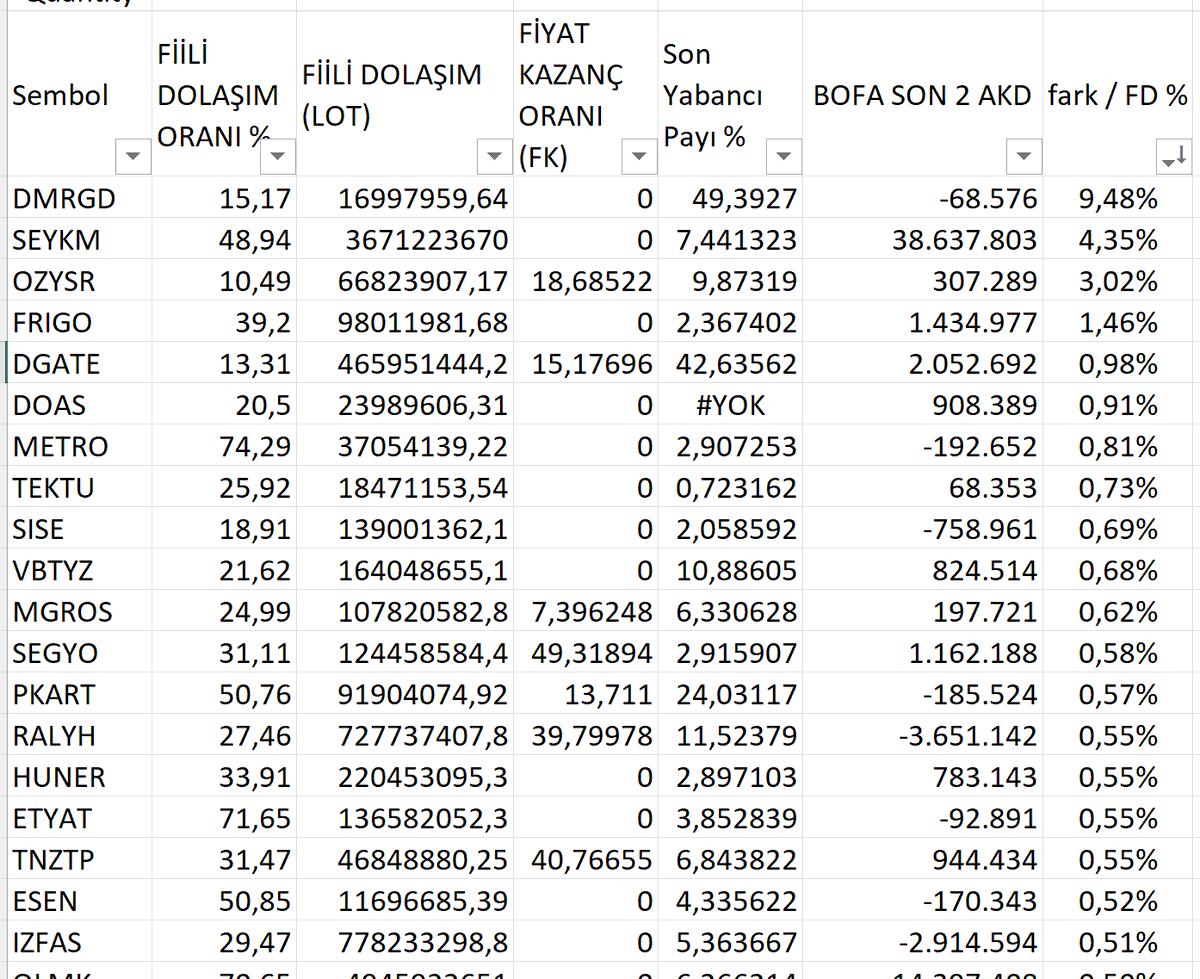Click the 71,65 float ratio for ETYAT
The height and width of the screenshot is (979, 1200).
click(x=224, y=819)
